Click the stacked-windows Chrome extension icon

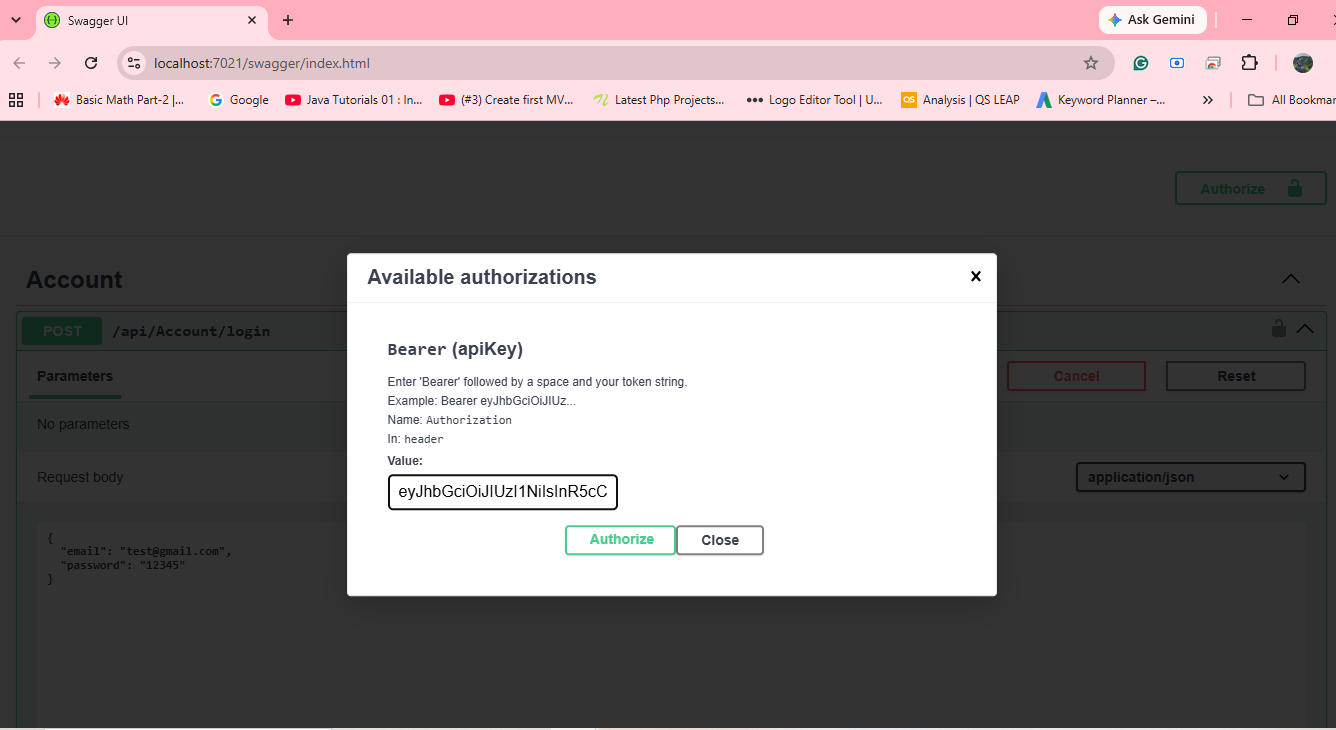tap(1213, 63)
